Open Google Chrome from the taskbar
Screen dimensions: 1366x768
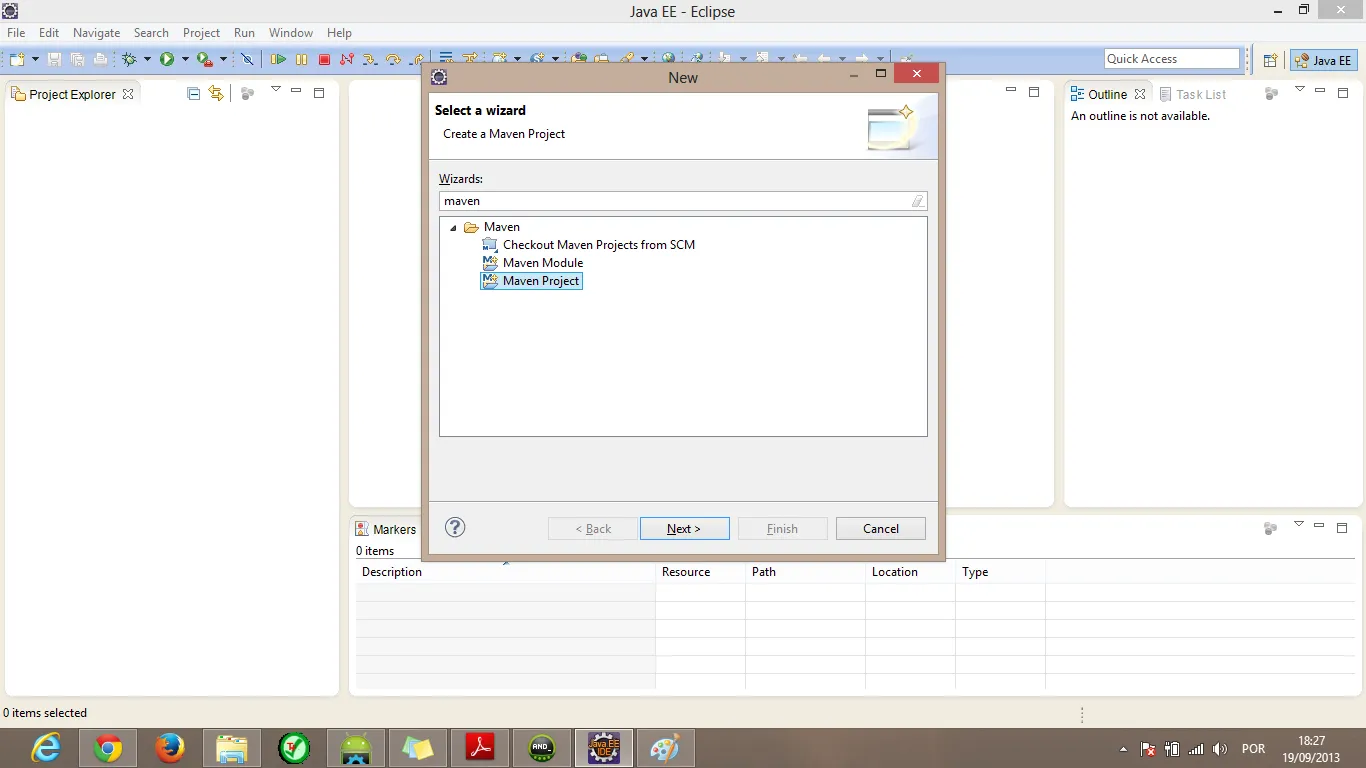click(x=108, y=748)
